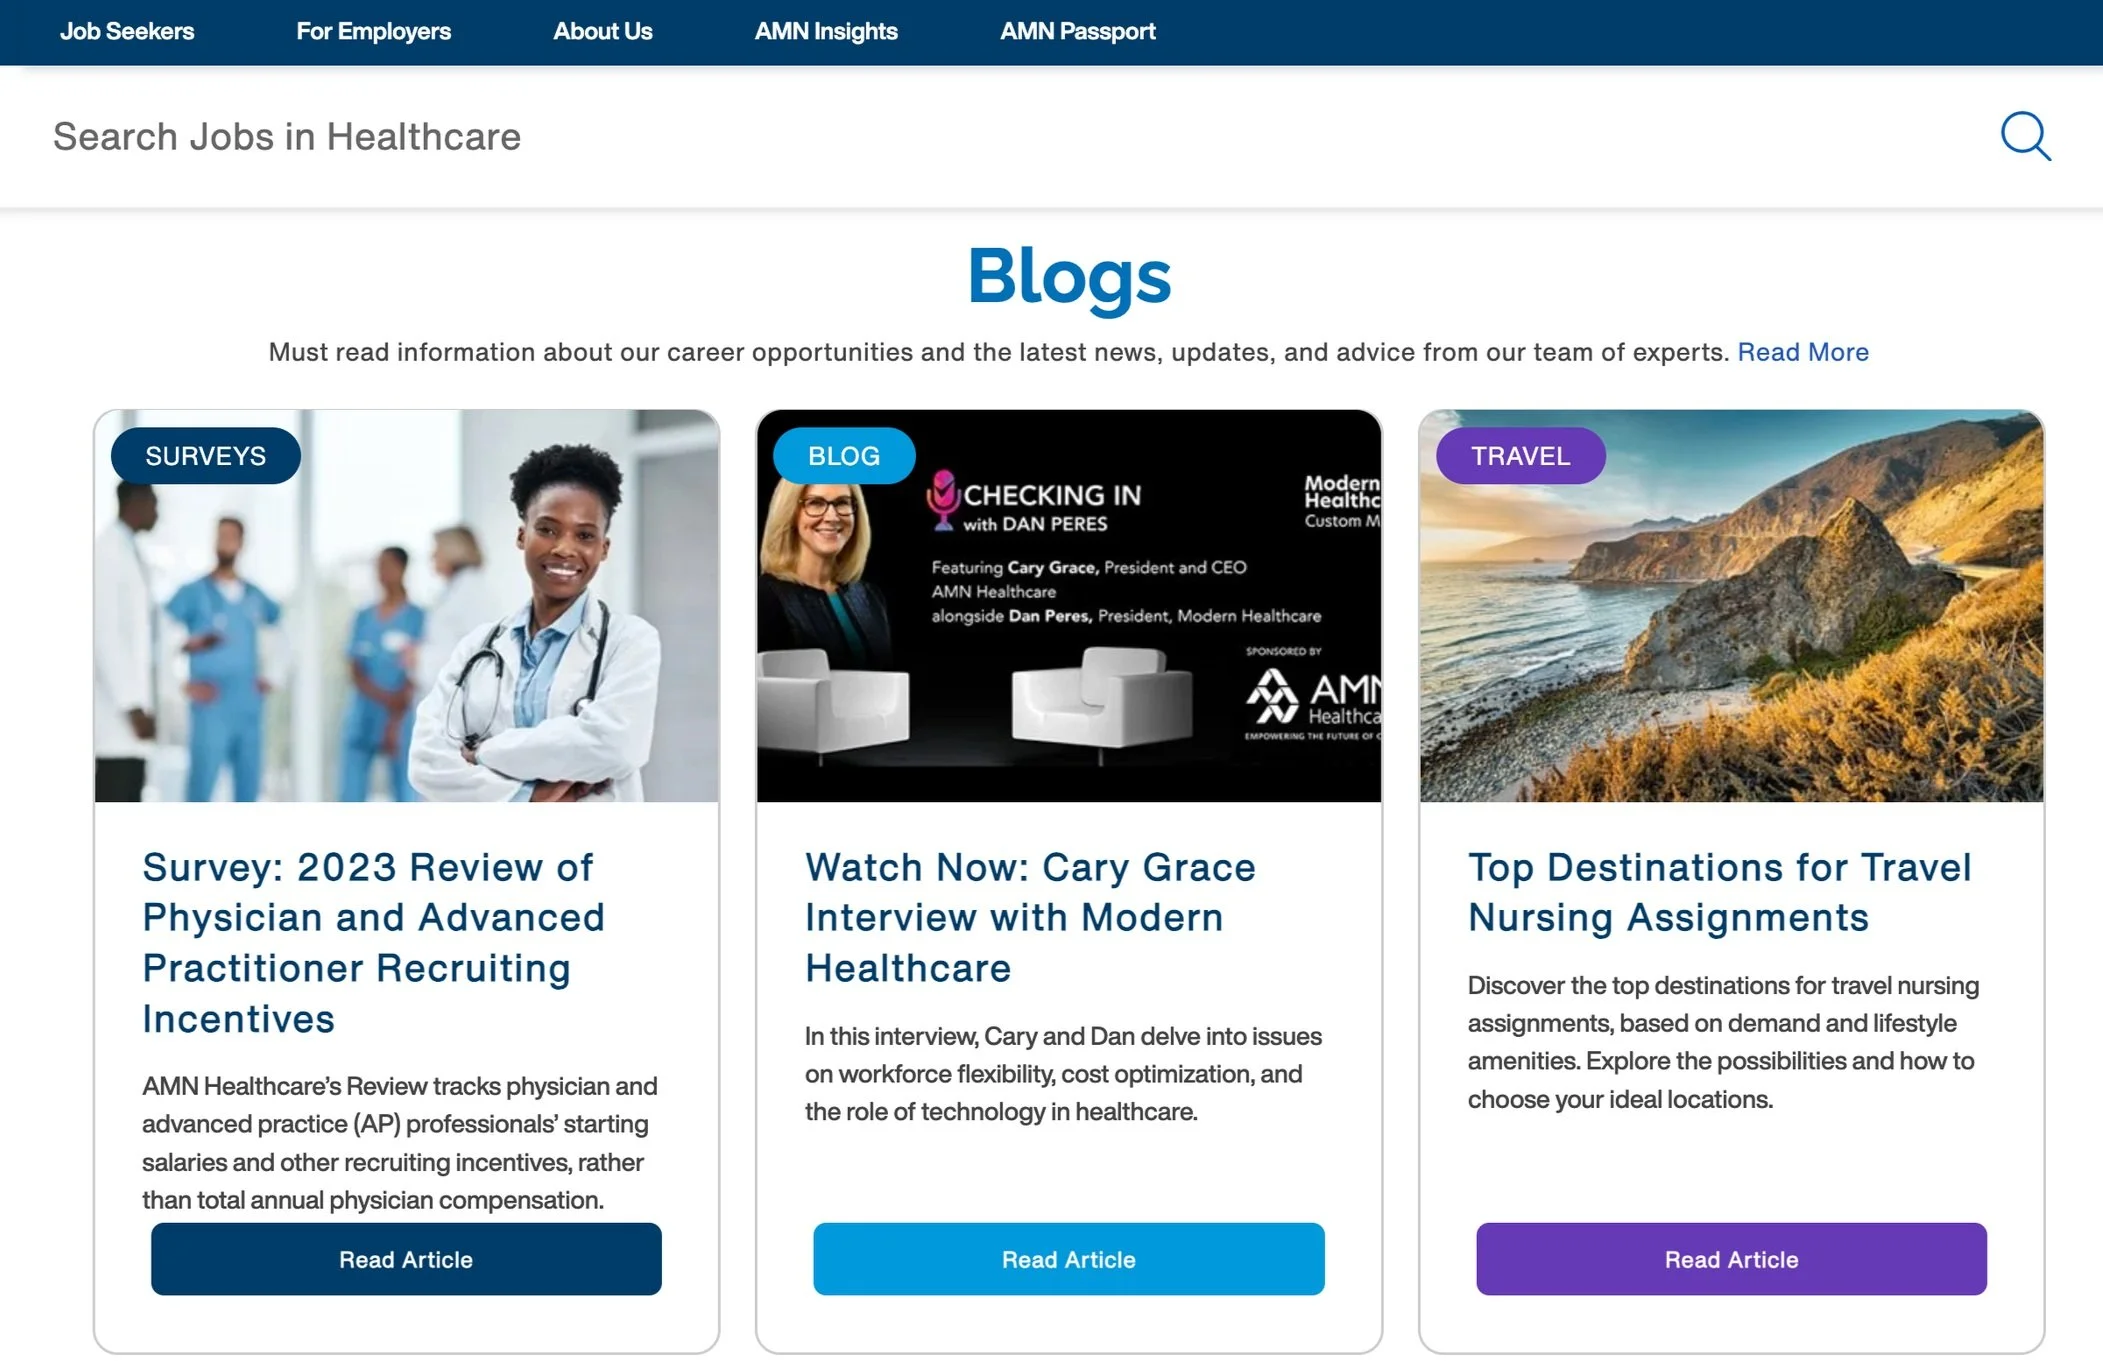2103x1361 pixels.
Task: Click the magnifying glass search icon
Action: pos(2025,136)
